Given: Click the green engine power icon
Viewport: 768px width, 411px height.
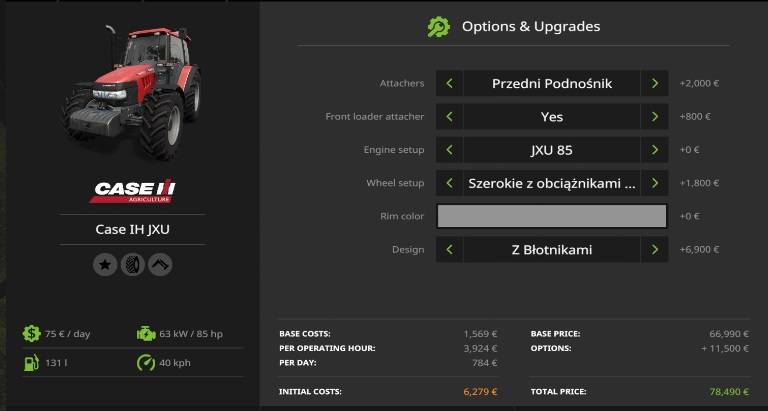Looking at the screenshot, I should (x=146, y=334).
